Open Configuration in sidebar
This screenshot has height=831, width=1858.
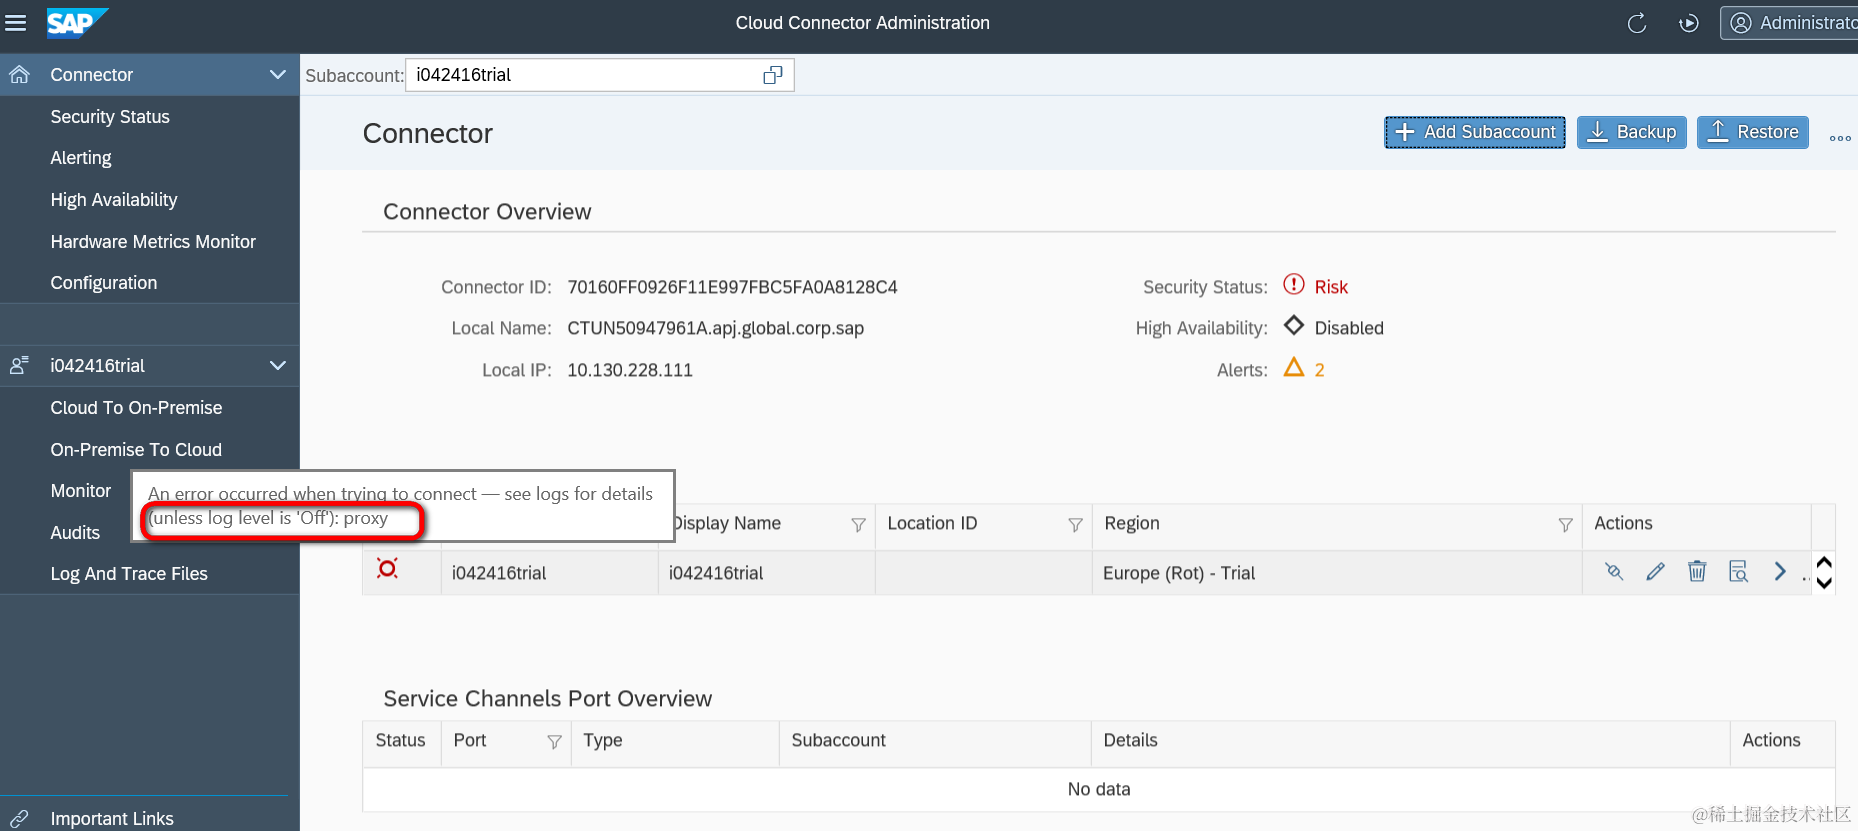pyautogui.click(x=104, y=283)
